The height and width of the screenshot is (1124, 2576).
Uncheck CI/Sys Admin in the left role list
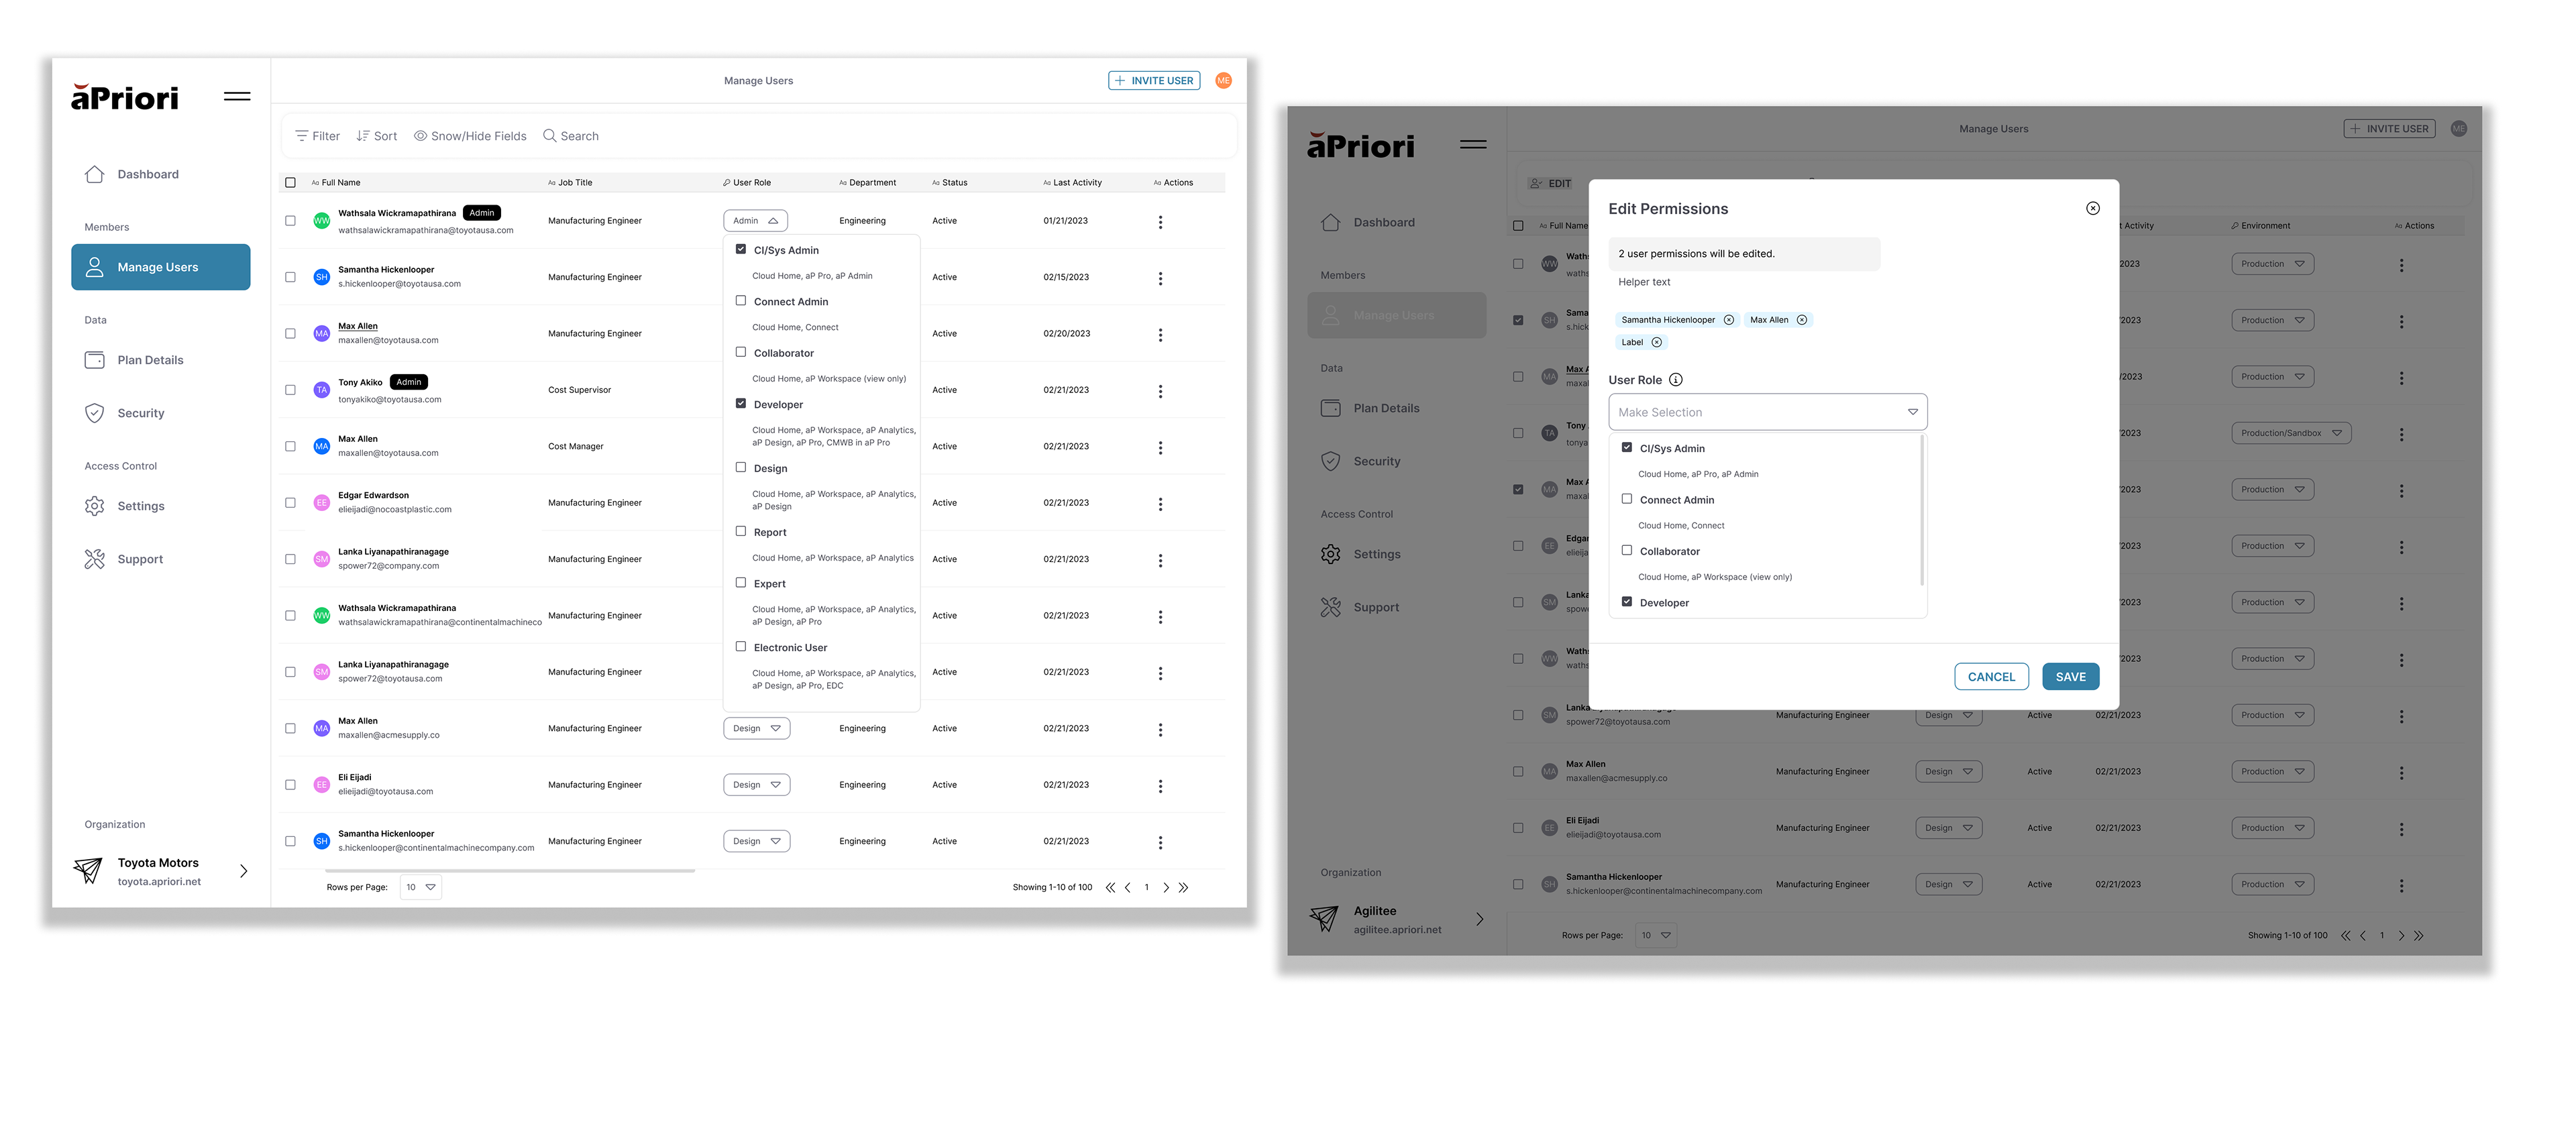[x=741, y=249]
